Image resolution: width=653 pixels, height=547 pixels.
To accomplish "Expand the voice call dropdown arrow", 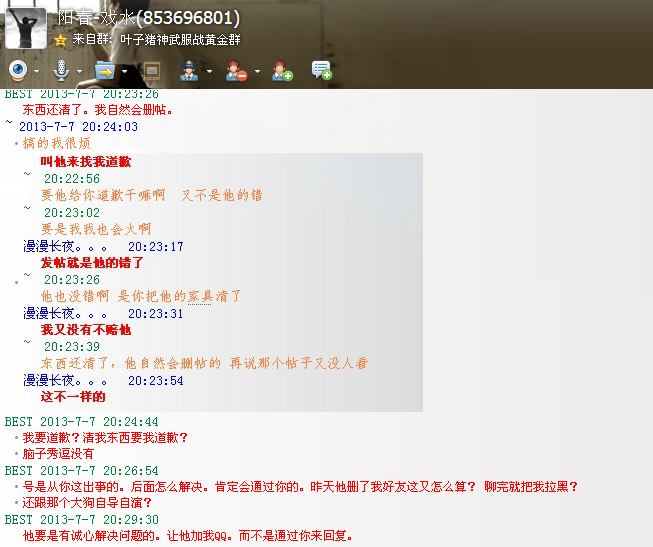I will [x=79, y=71].
